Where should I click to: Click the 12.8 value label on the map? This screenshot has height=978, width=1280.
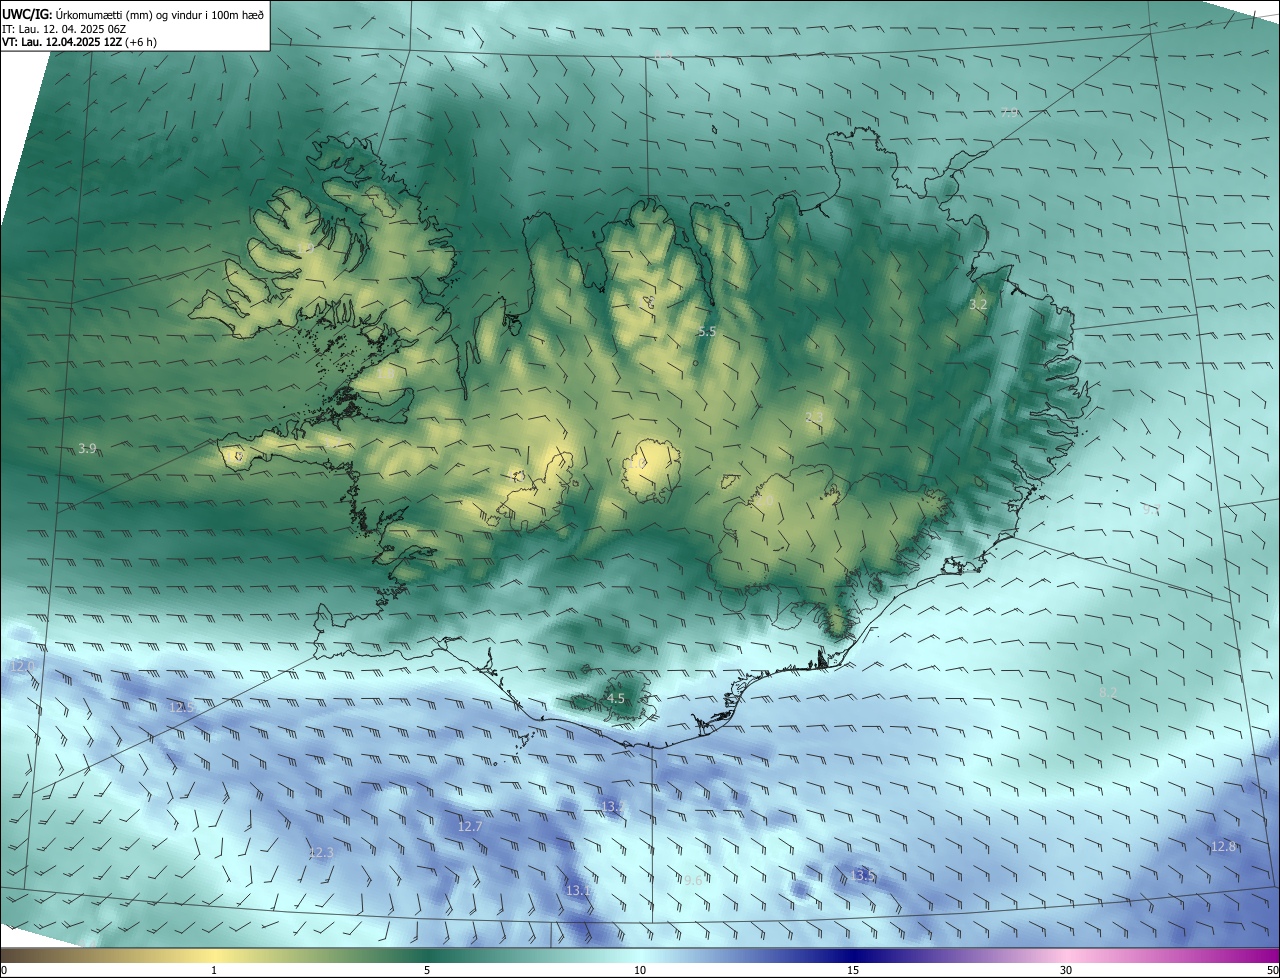[x=1223, y=846]
